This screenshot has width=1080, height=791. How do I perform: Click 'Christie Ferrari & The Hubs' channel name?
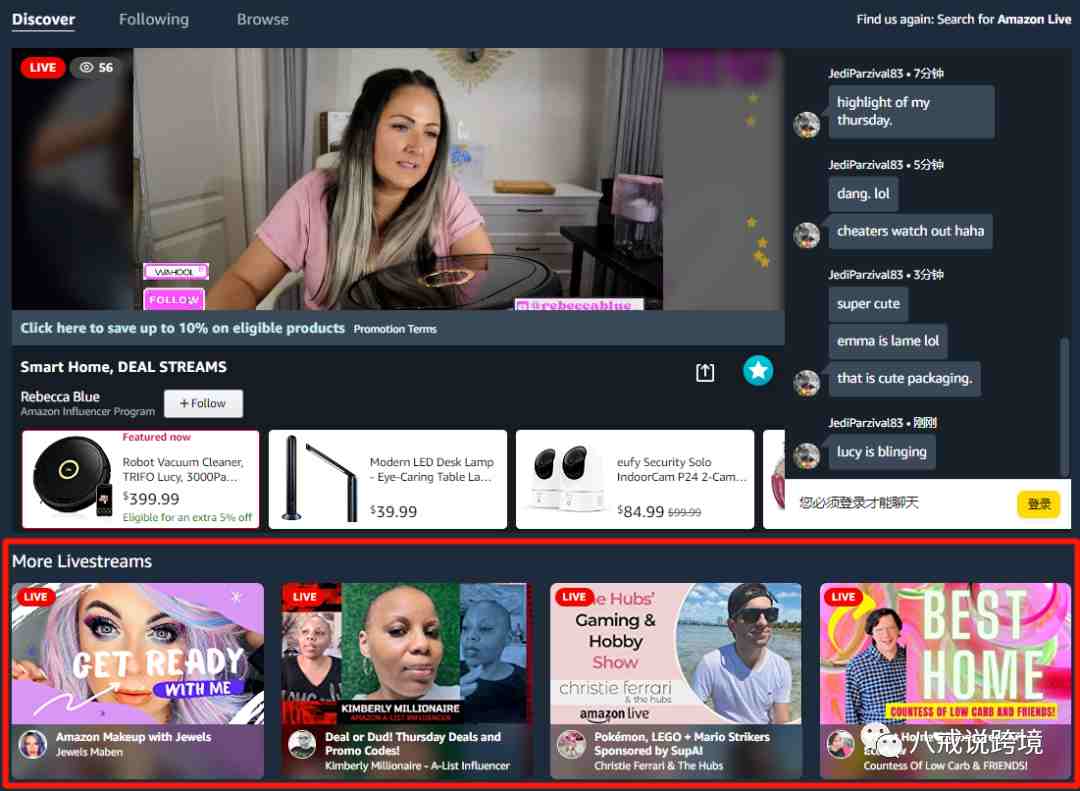658,766
